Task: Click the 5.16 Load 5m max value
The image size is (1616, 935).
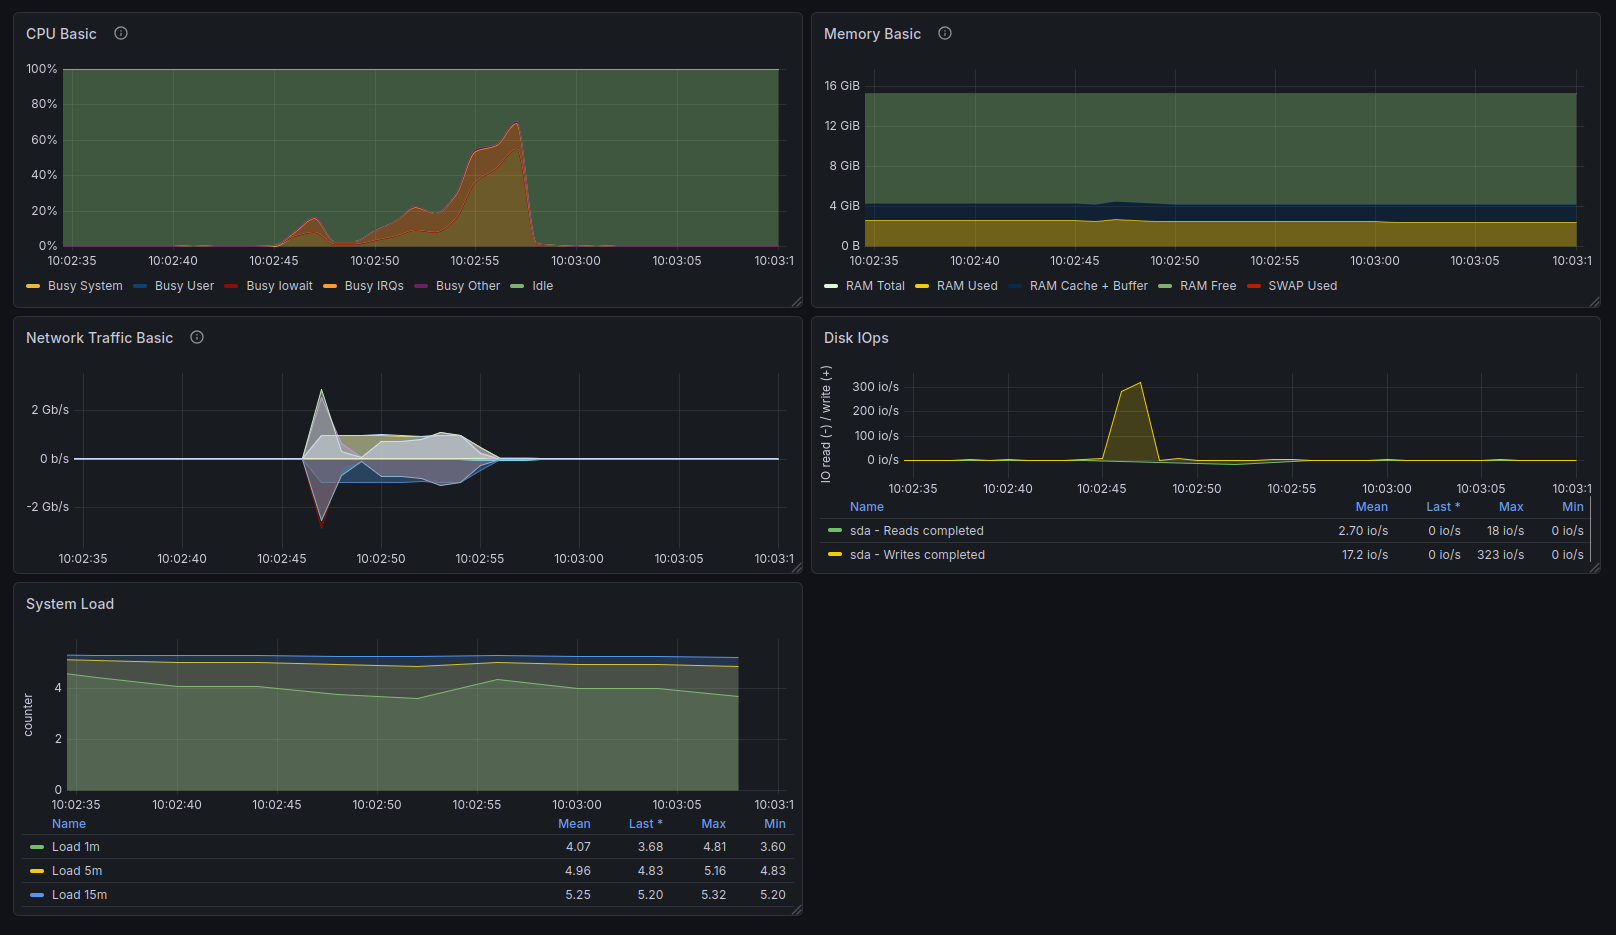Action: point(715,871)
